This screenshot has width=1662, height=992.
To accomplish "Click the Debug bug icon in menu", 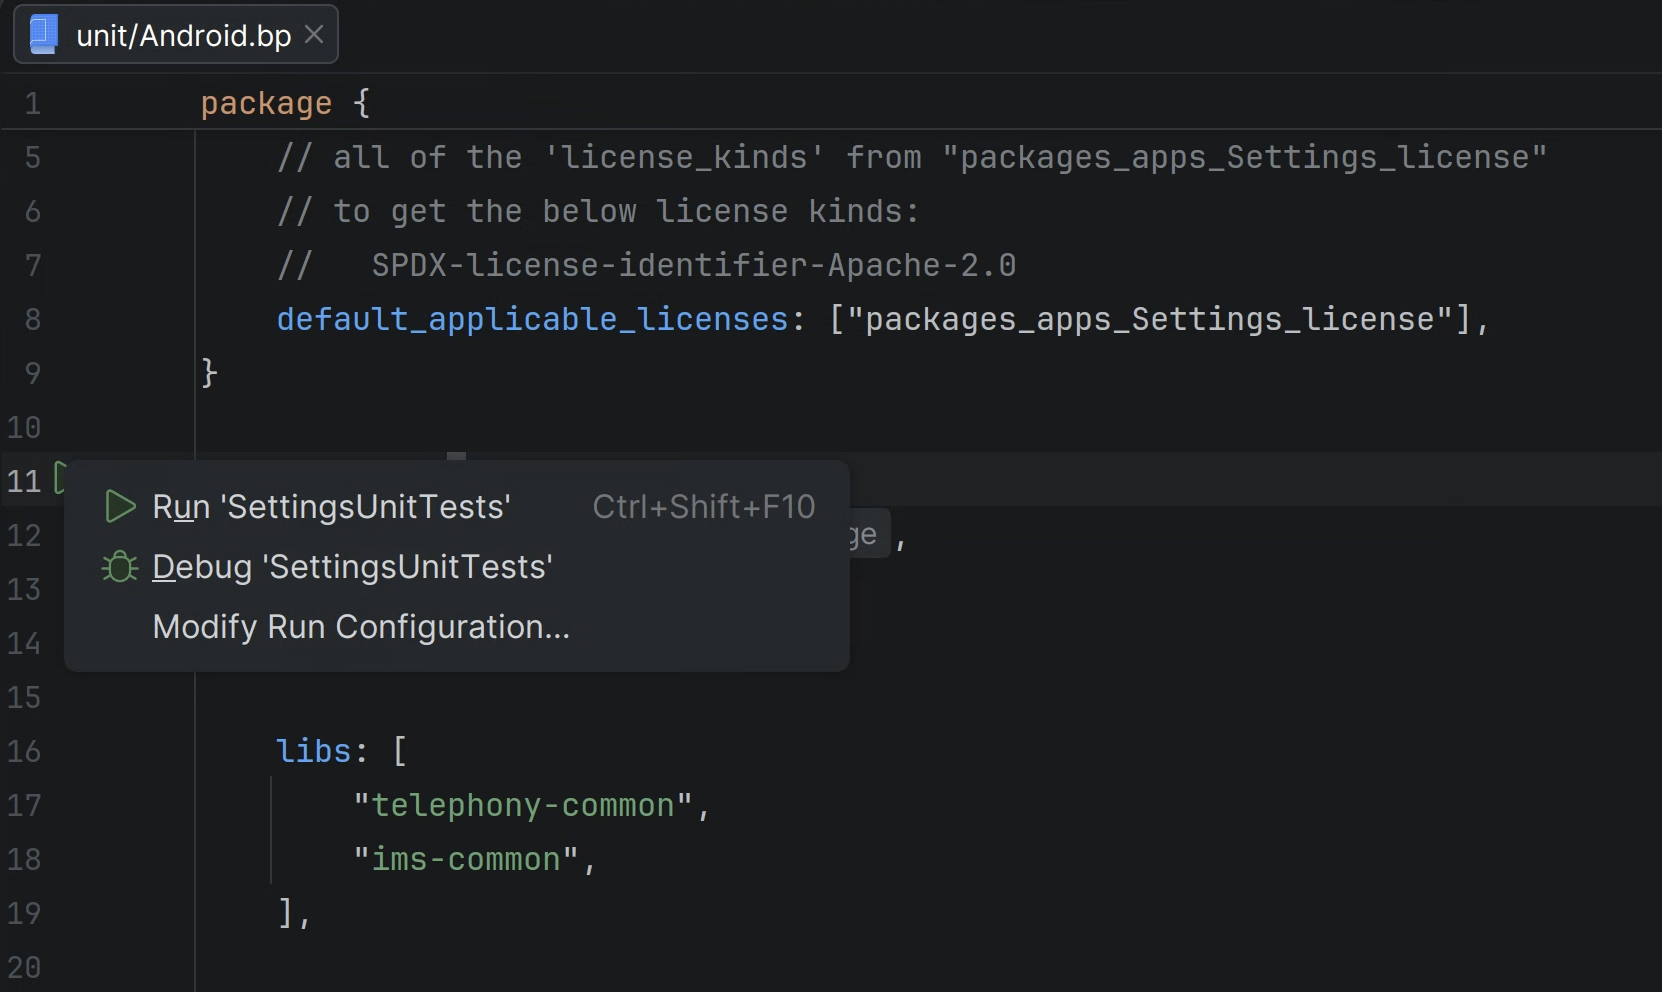I will [x=120, y=567].
